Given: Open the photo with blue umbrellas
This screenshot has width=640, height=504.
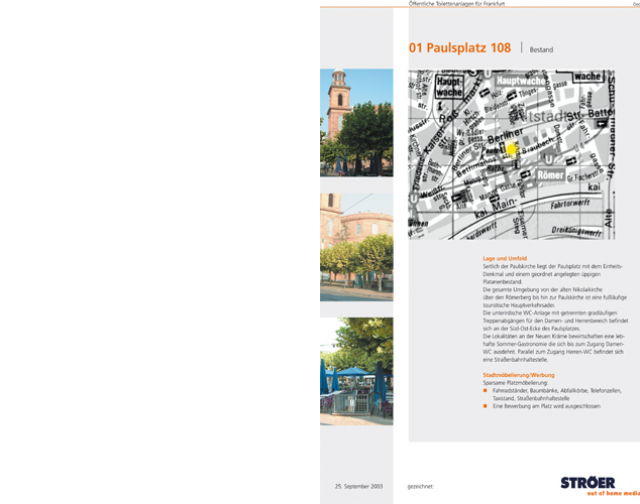Looking at the screenshot, I should pyautogui.click(x=356, y=370).
